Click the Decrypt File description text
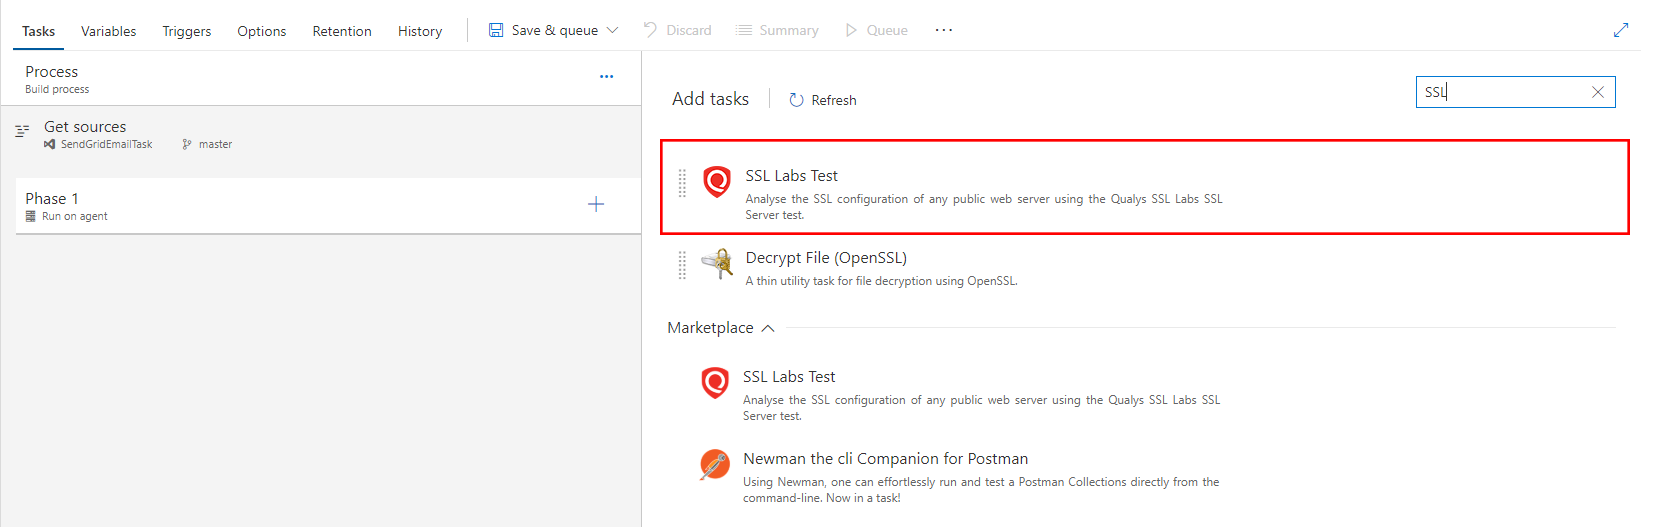 pos(882,281)
